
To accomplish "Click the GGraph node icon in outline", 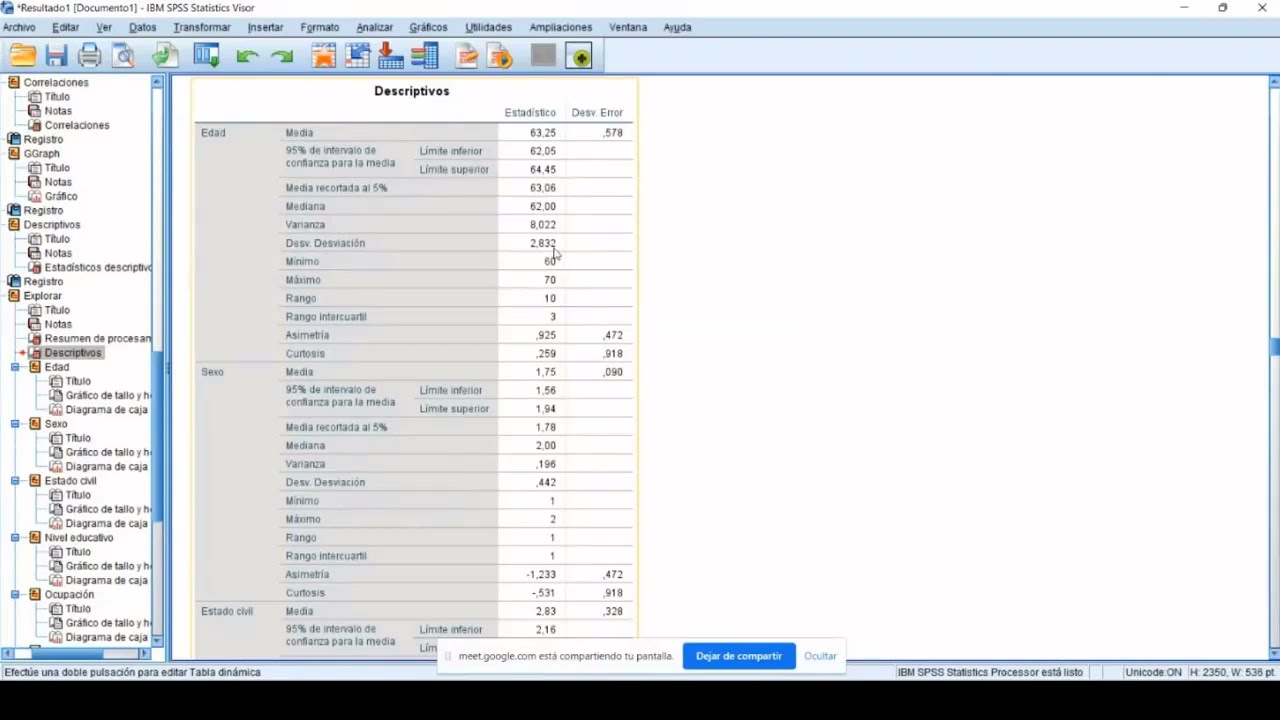I will pos(14,153).
